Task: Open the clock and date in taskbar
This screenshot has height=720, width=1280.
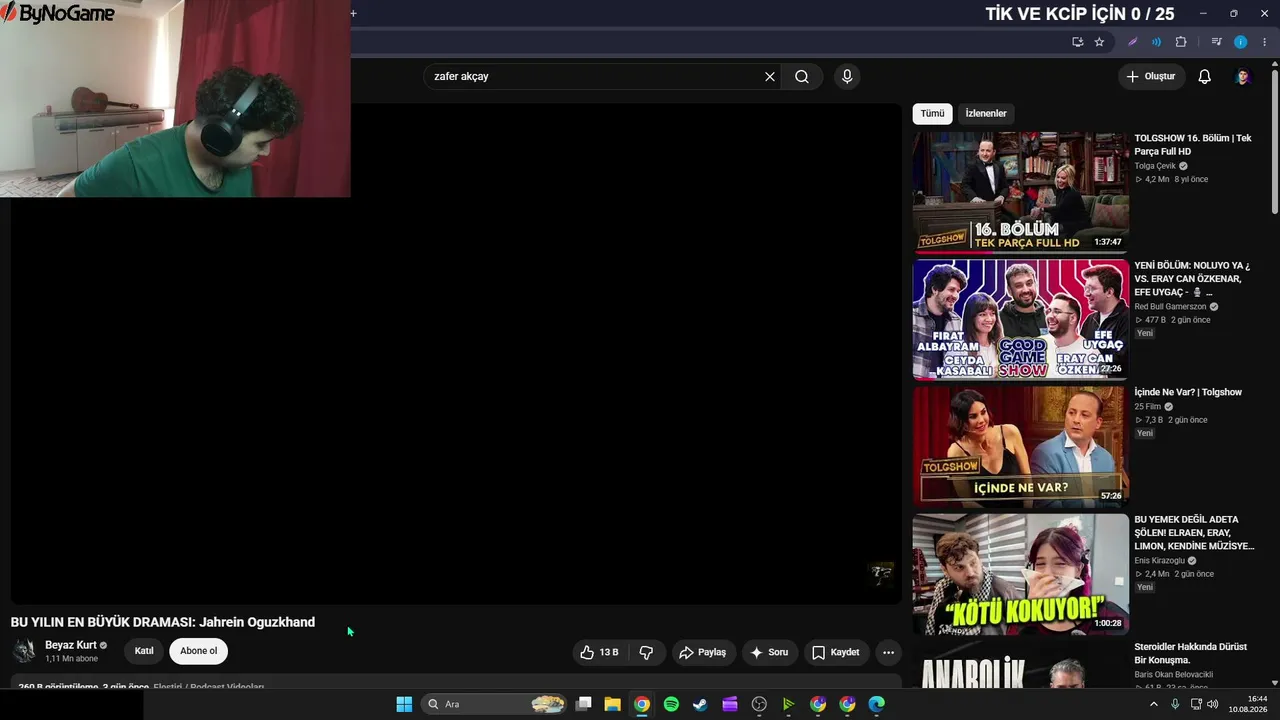Action: click(1249, 704)
